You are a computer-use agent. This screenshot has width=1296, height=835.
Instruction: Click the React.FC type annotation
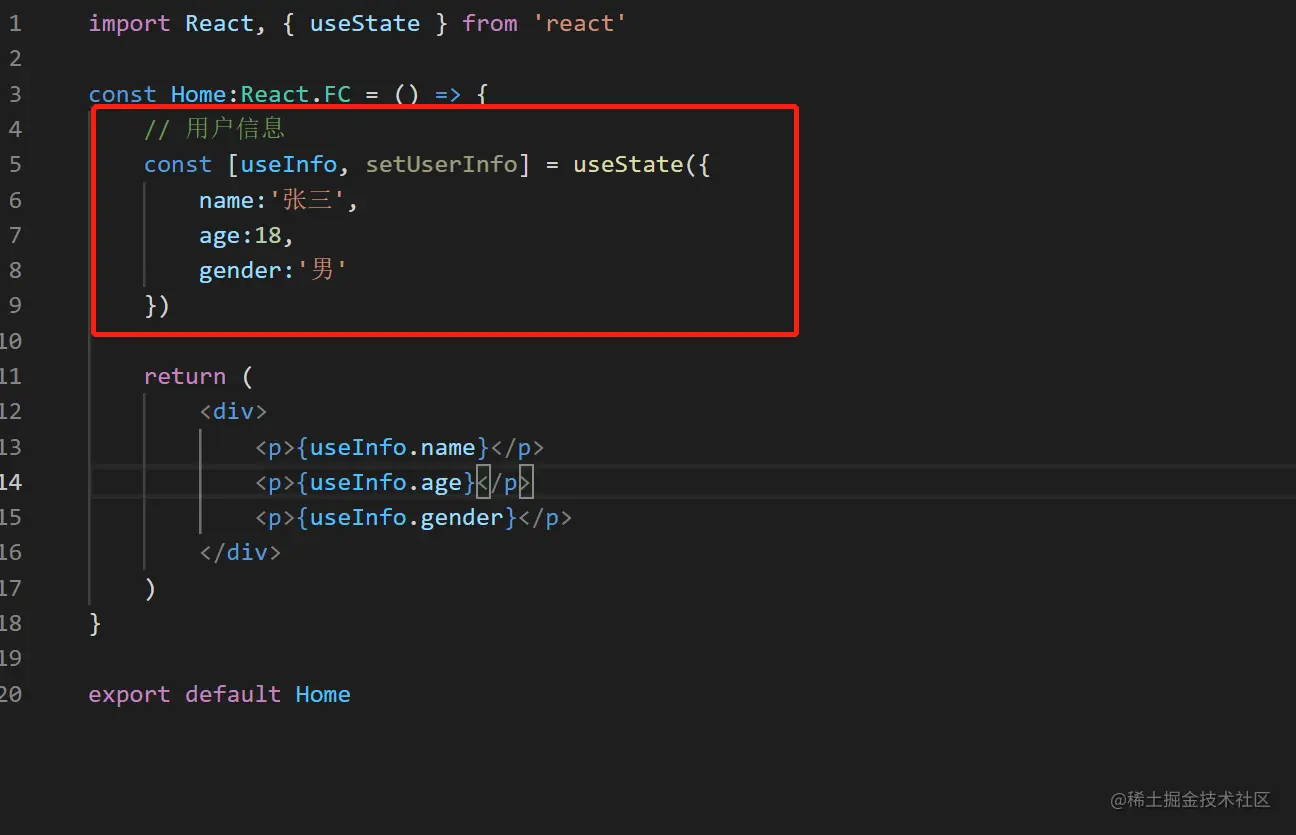[296, 94]
